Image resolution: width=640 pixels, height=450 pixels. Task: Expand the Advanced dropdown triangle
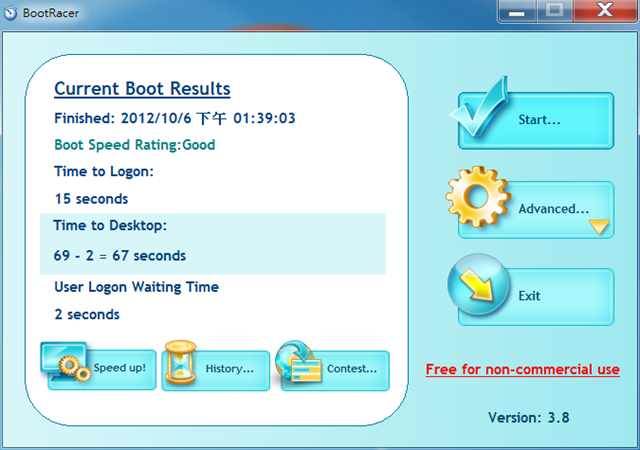(599, 227)
